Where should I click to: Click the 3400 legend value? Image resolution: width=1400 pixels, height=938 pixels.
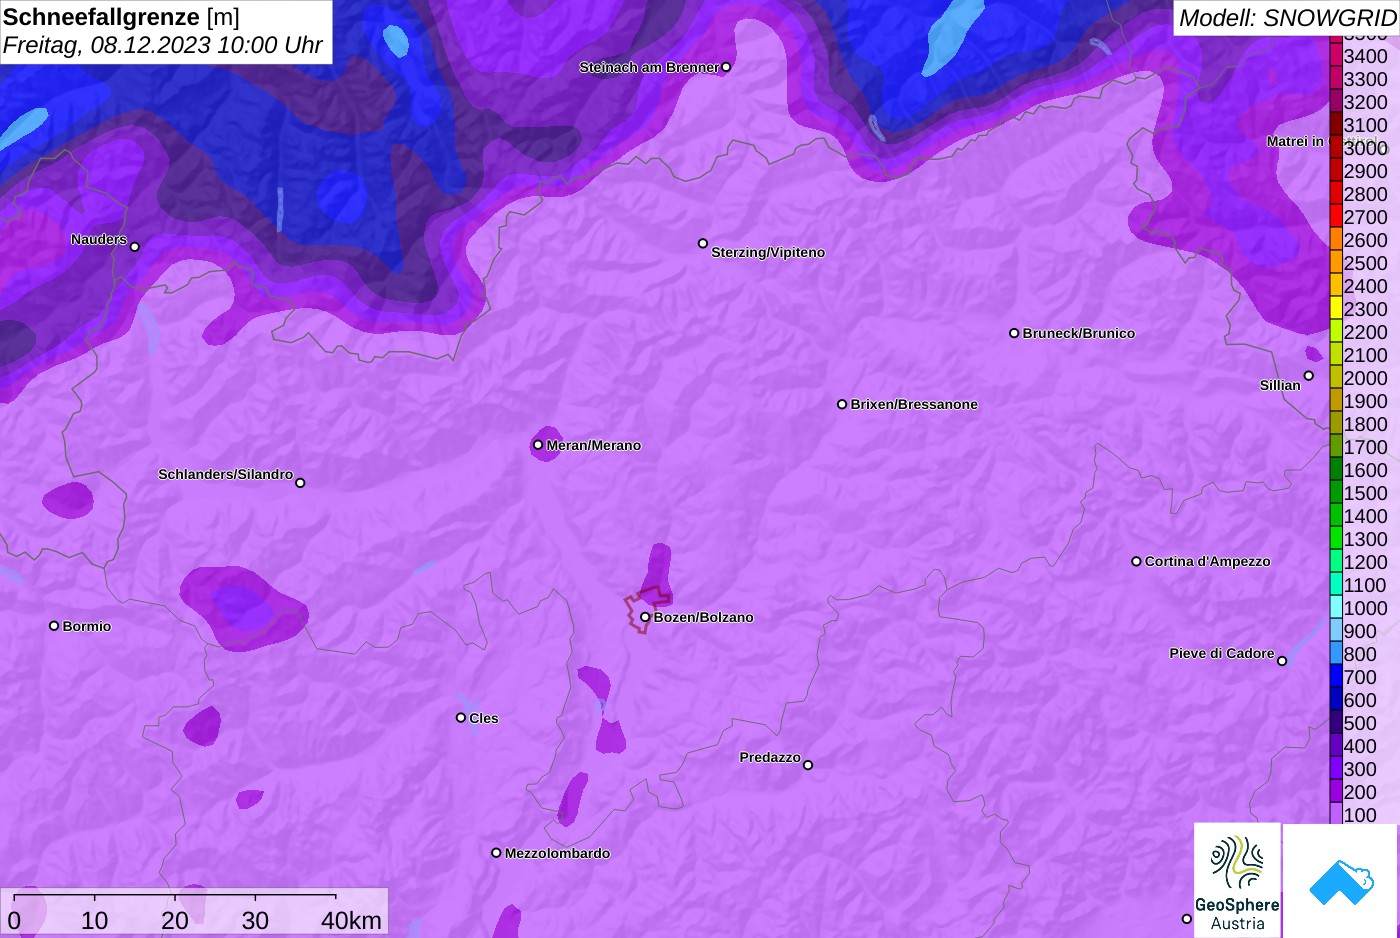[1365, 56]
